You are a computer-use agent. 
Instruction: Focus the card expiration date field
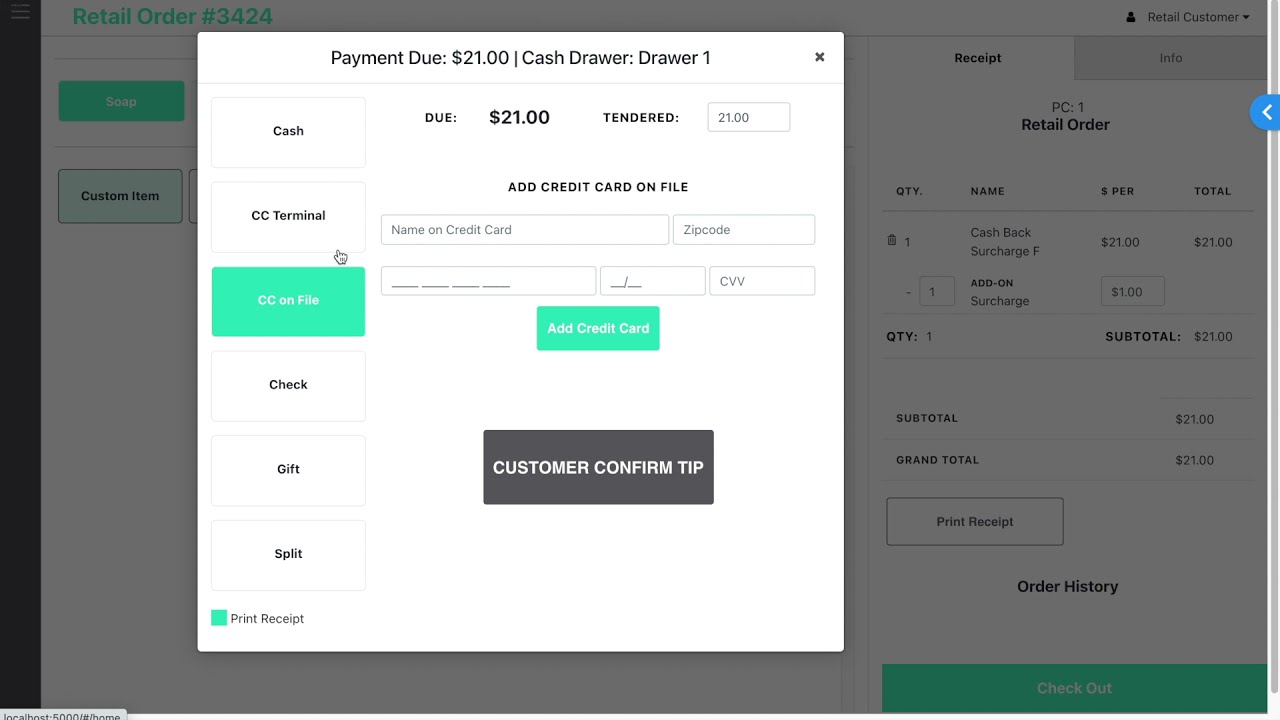point(652,281)
